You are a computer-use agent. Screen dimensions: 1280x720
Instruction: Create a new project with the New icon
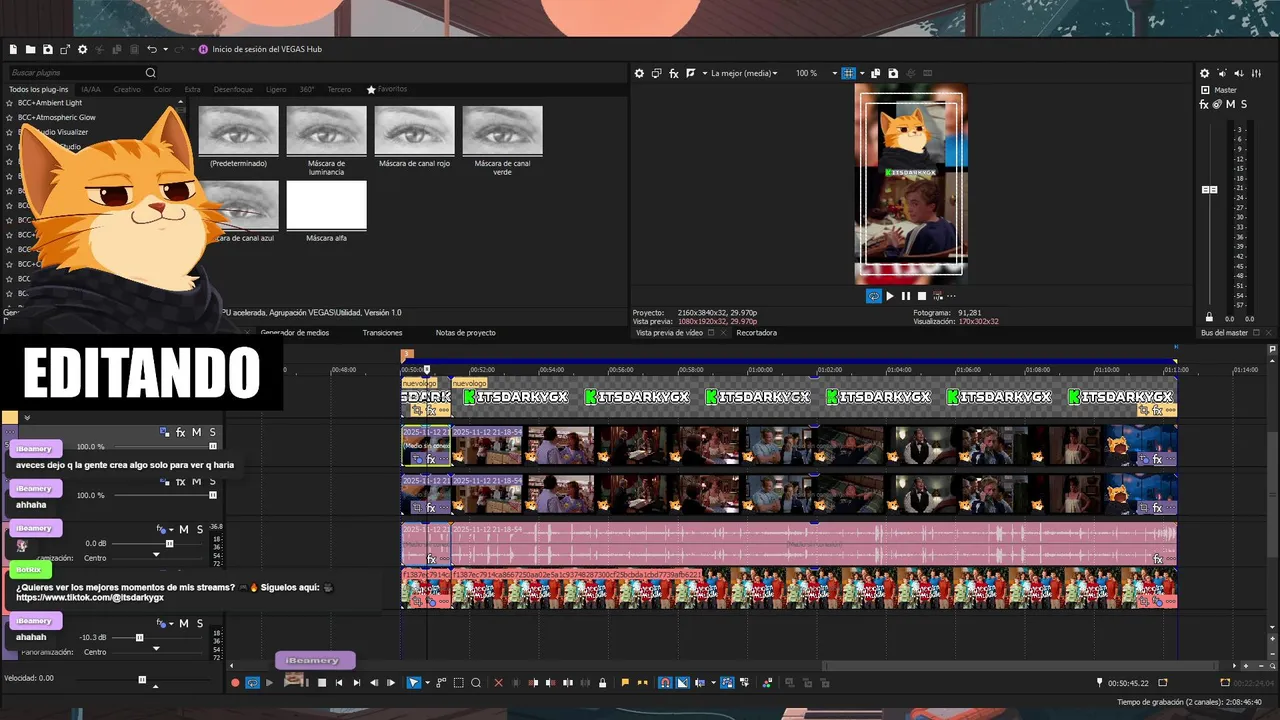pyautogui.click(x=14, y=49)
